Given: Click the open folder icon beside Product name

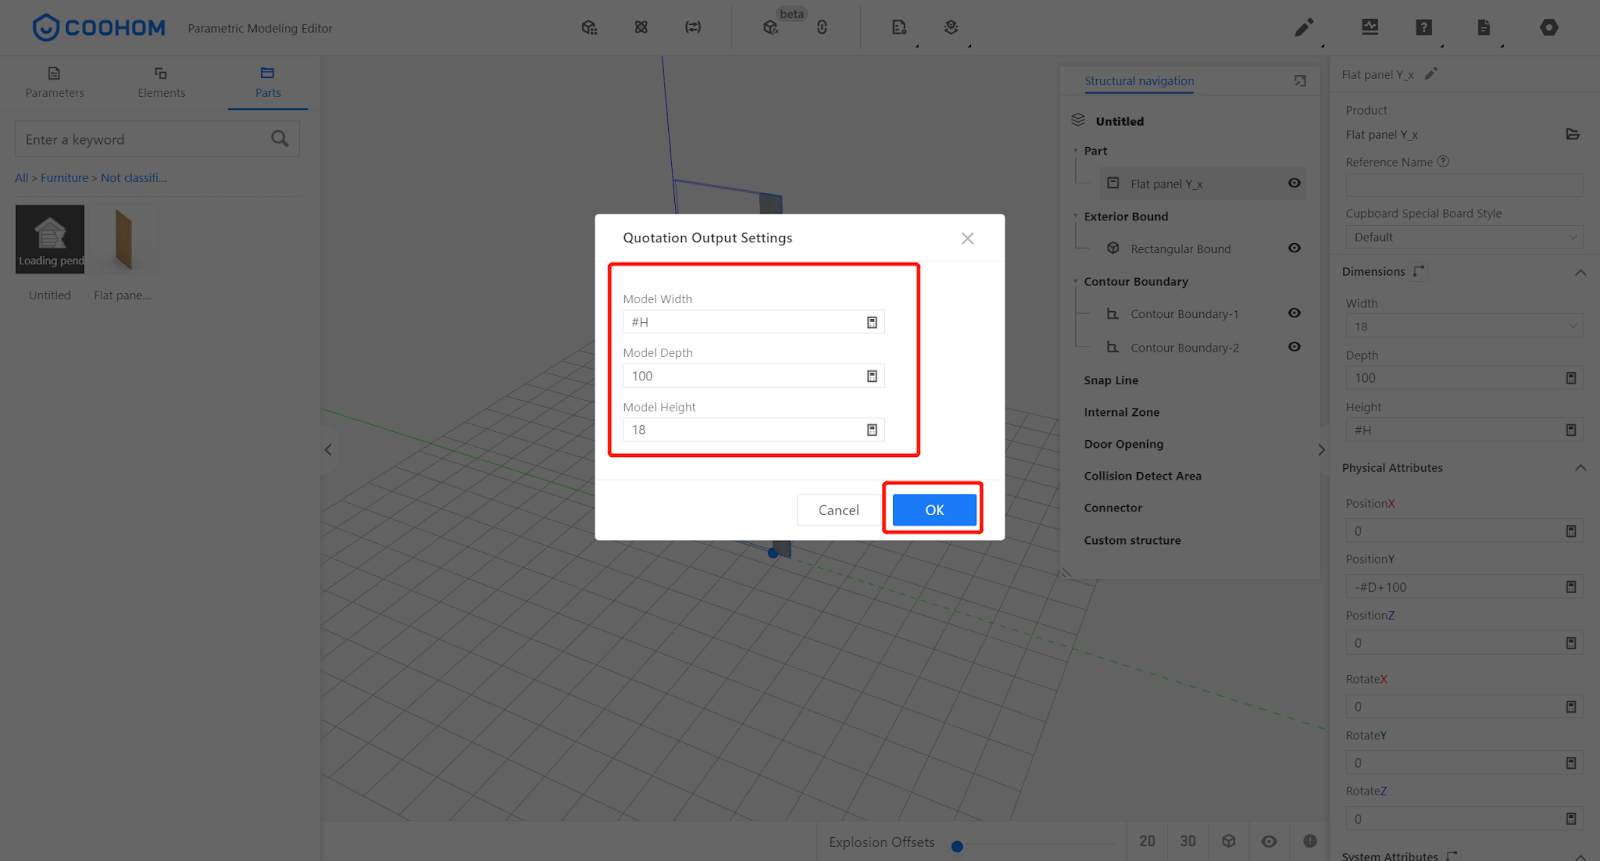Looking at the screenshot, I should tap(1572, 134).
